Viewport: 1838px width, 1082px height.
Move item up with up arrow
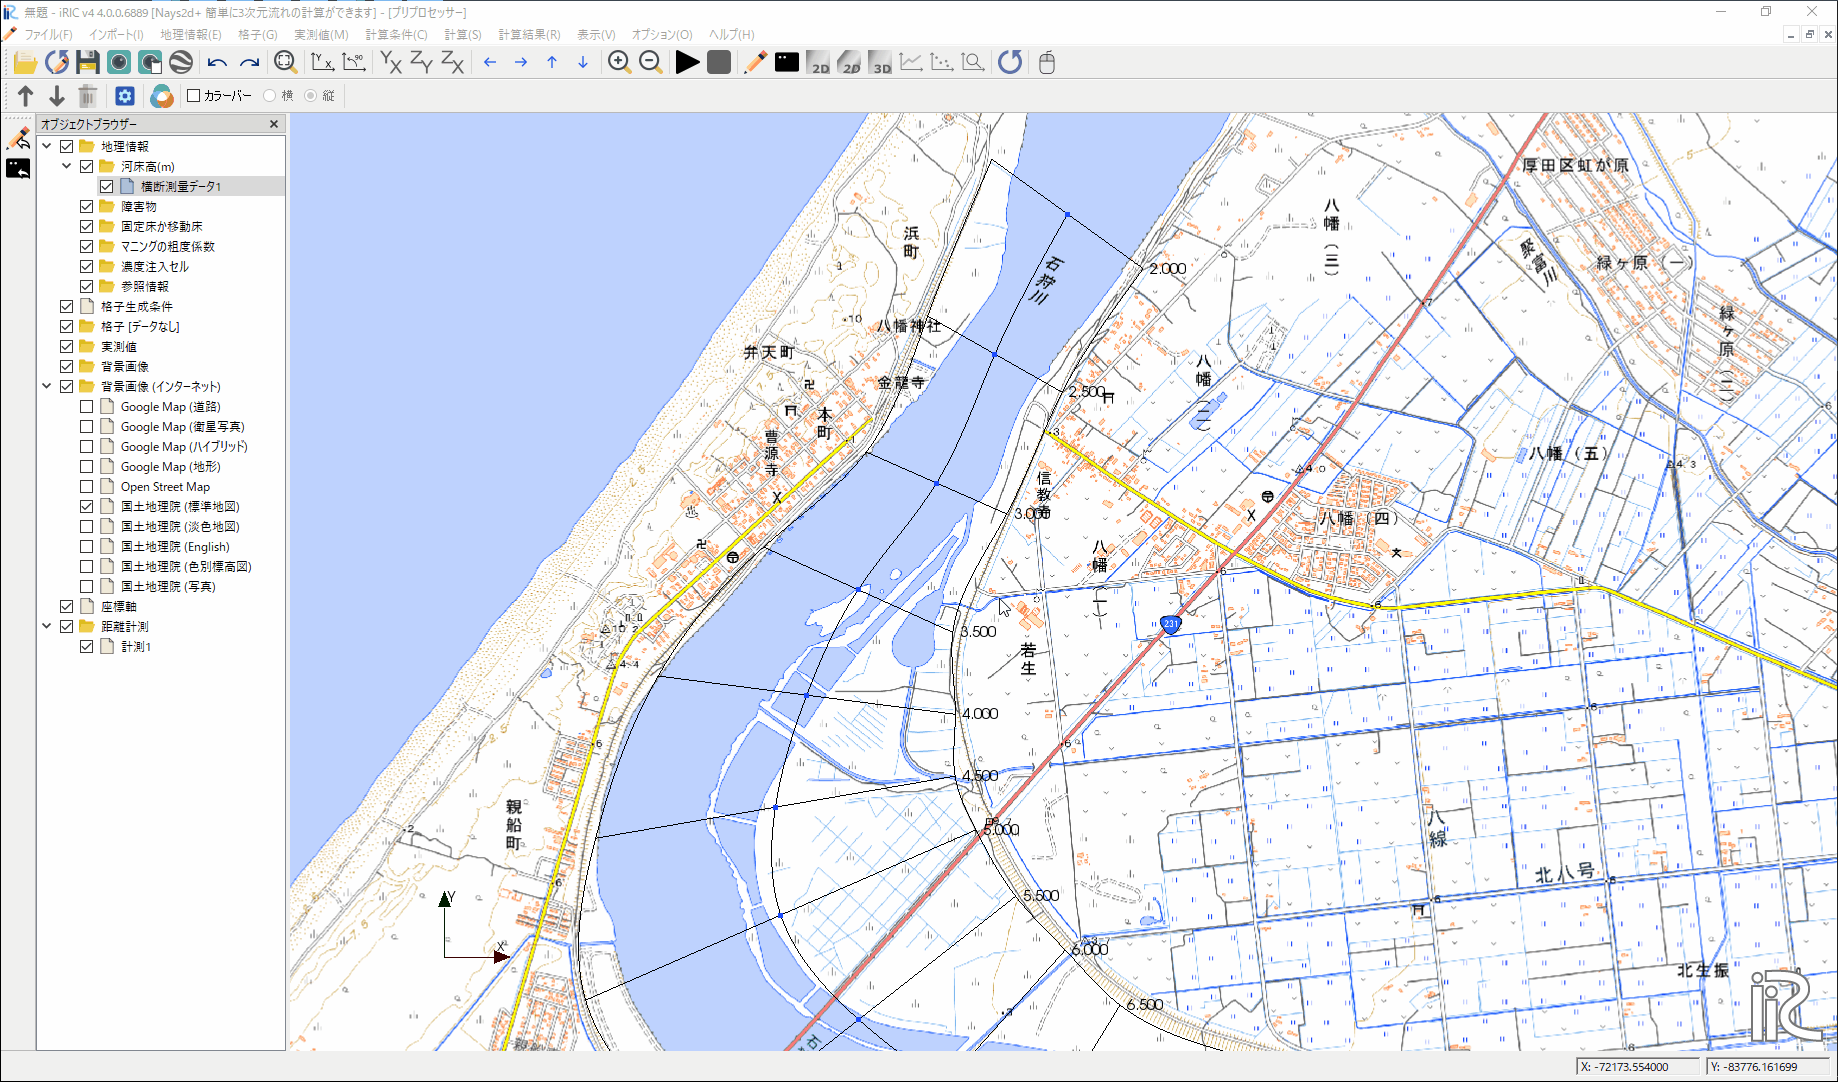[26, 96]
